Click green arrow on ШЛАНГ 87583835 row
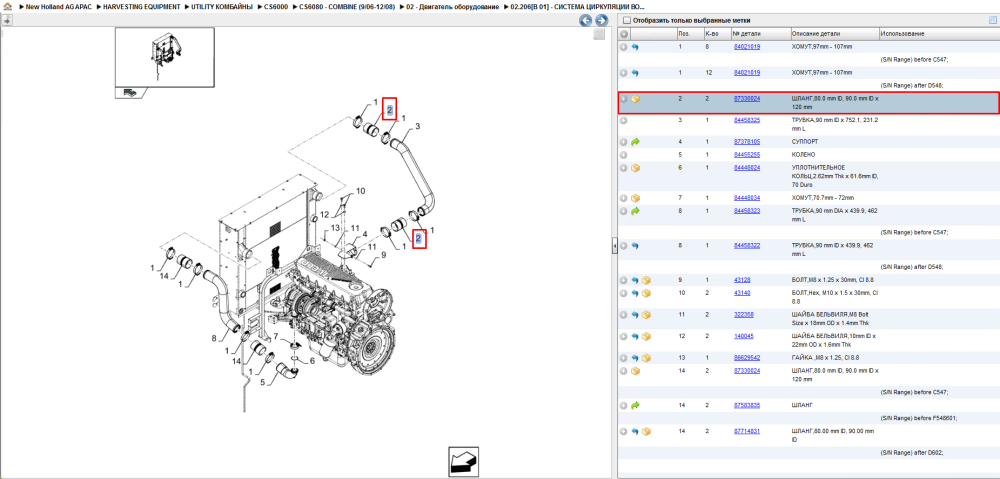This screenshot has height=479, width=1000. tap(635, 406)
